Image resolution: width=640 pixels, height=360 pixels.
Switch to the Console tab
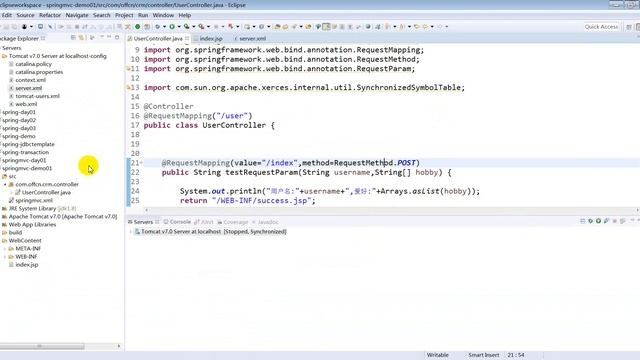pos(177,222)
